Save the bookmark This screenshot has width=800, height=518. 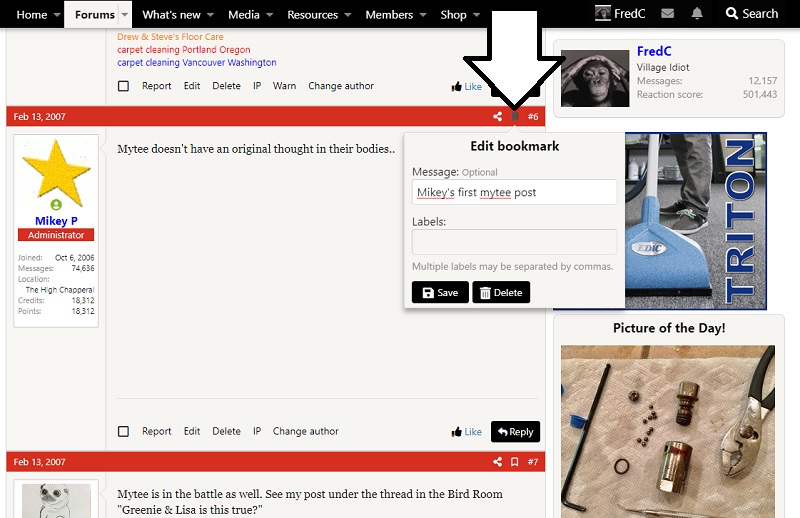440,293
